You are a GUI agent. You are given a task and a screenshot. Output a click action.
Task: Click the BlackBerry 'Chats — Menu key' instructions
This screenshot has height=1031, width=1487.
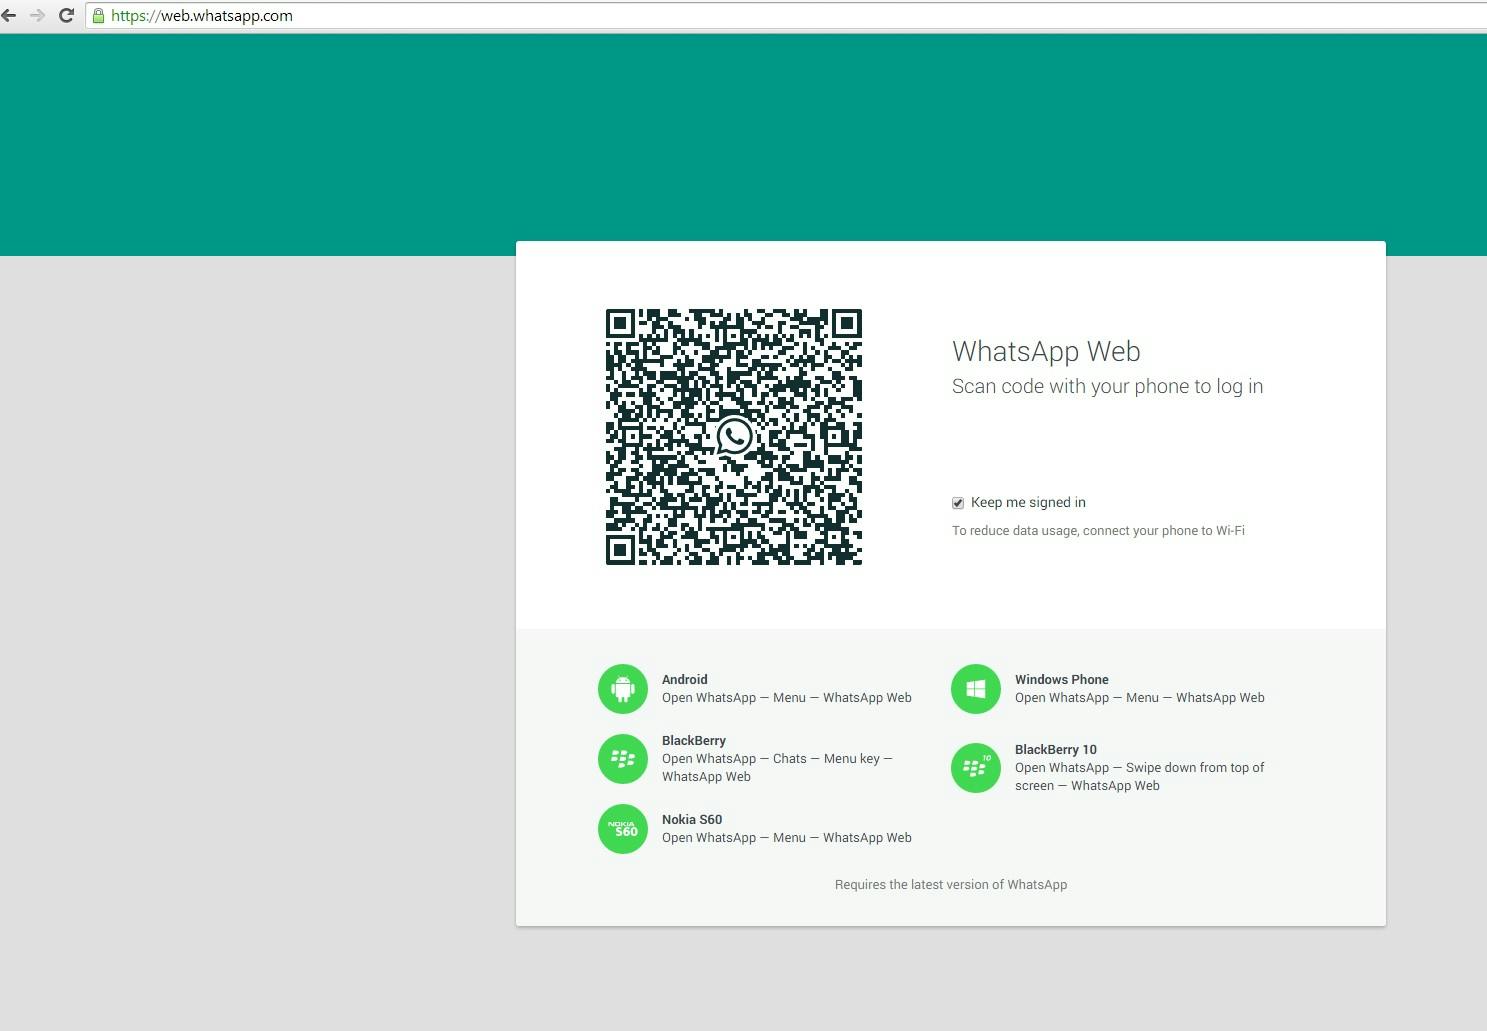[x=777, y=768]
